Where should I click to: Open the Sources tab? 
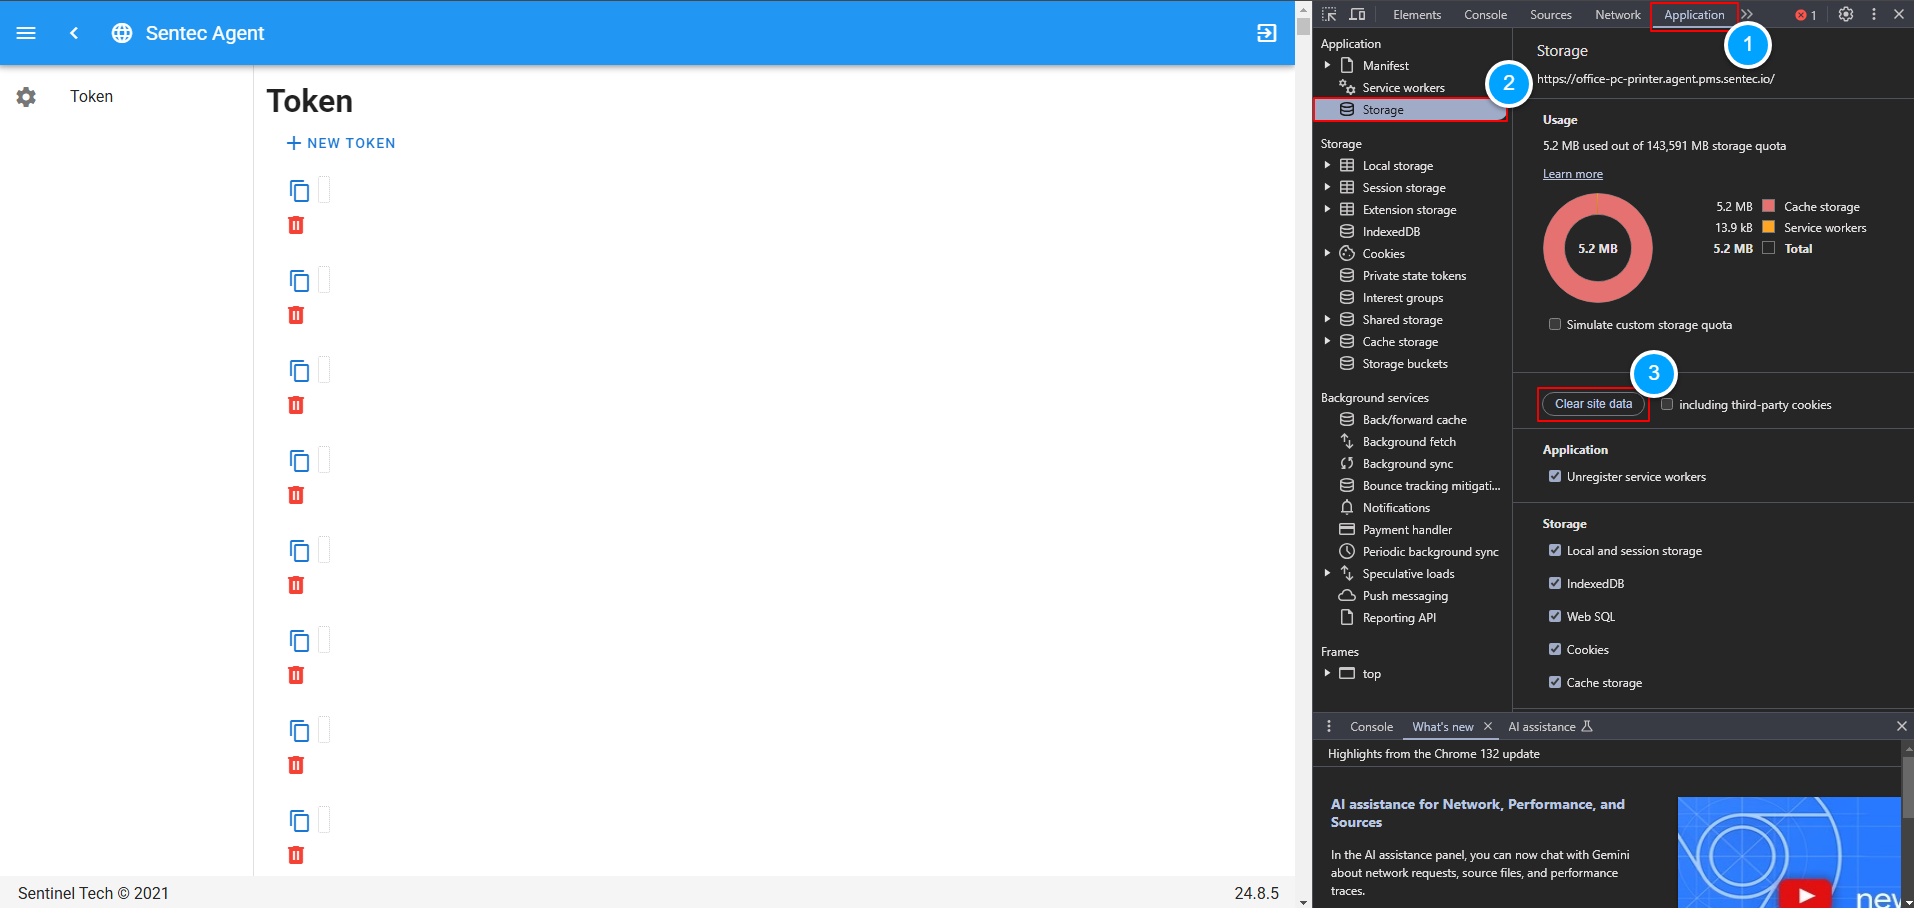[x=1550, y=14]
